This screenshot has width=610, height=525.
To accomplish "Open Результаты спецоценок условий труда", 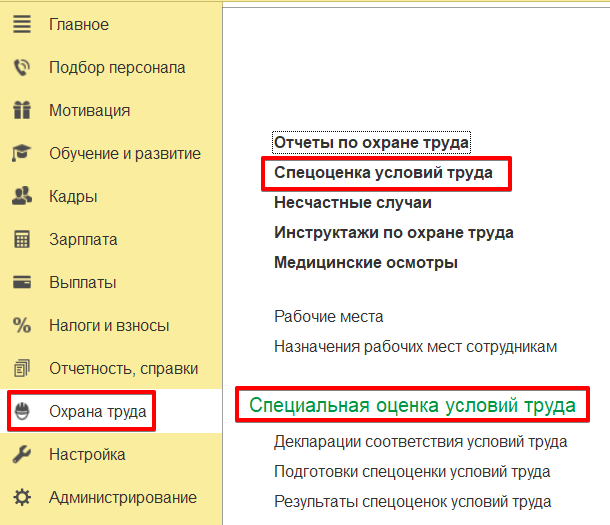I will click(x=412, y=502).
